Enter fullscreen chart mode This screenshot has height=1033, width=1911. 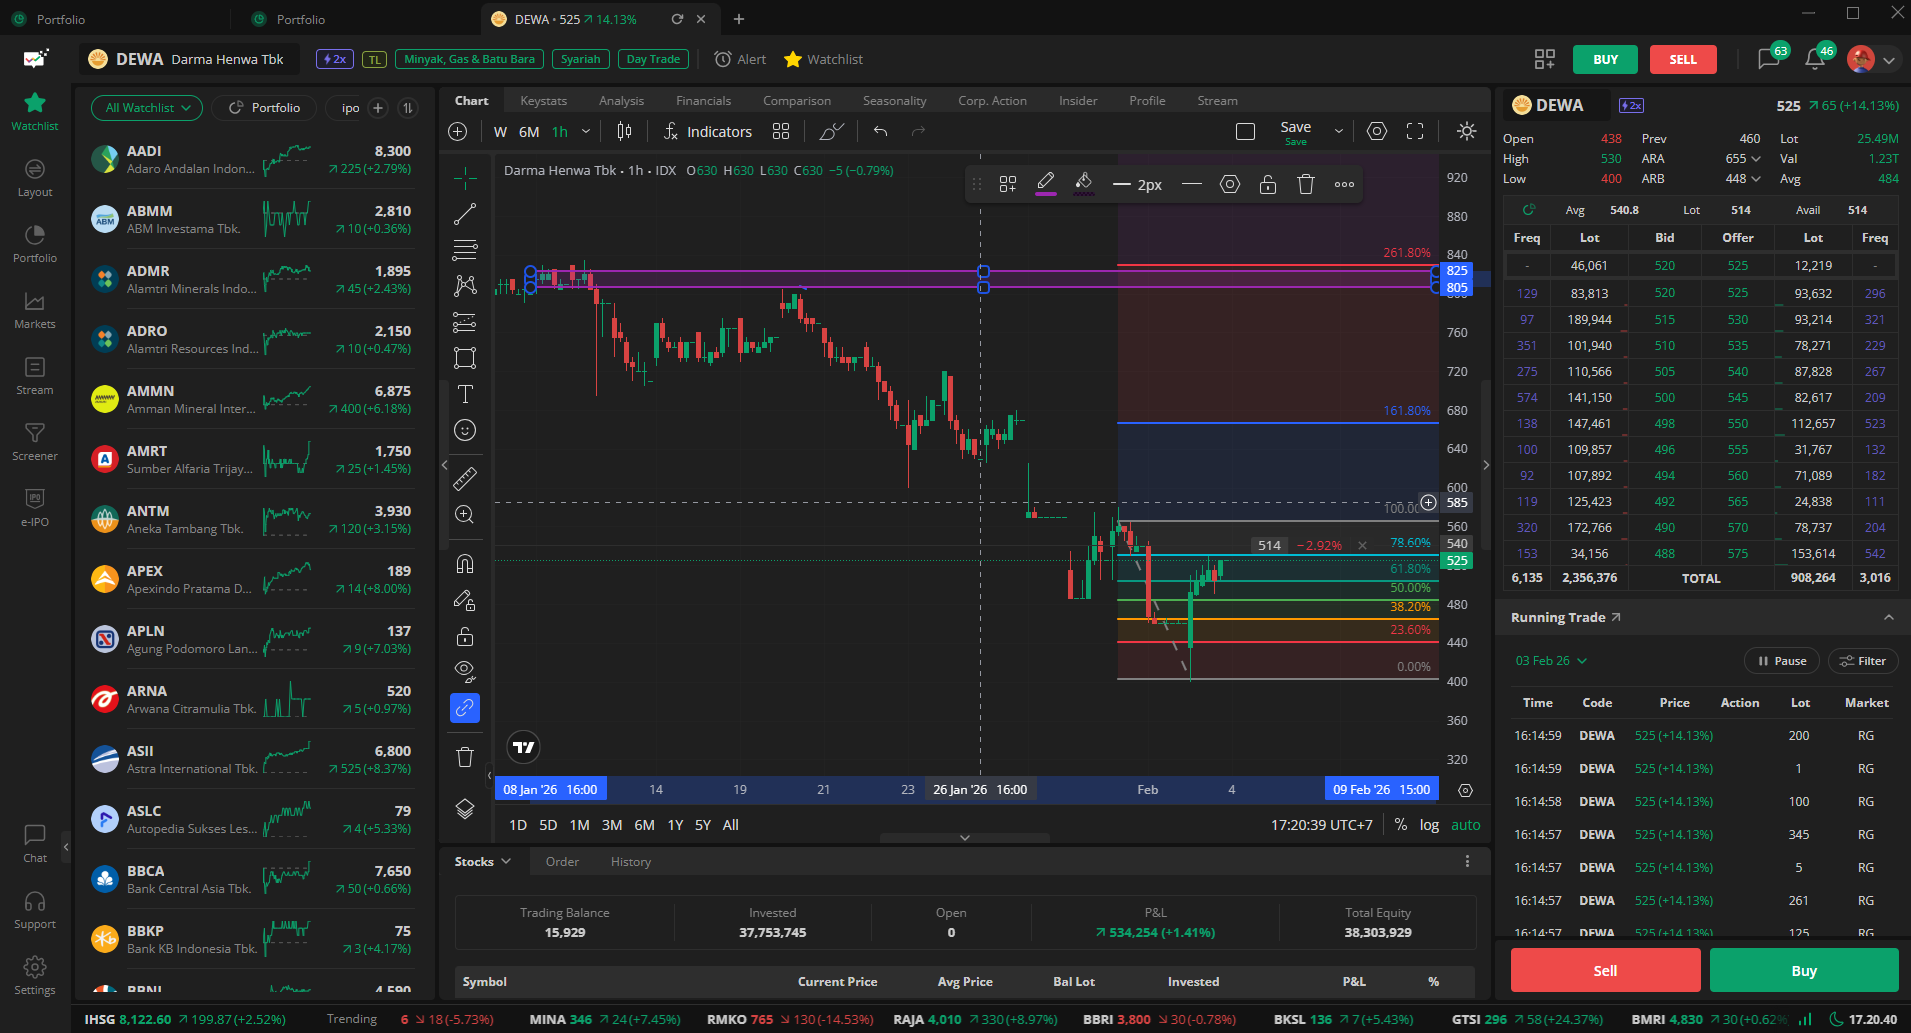coord(1415,132)
